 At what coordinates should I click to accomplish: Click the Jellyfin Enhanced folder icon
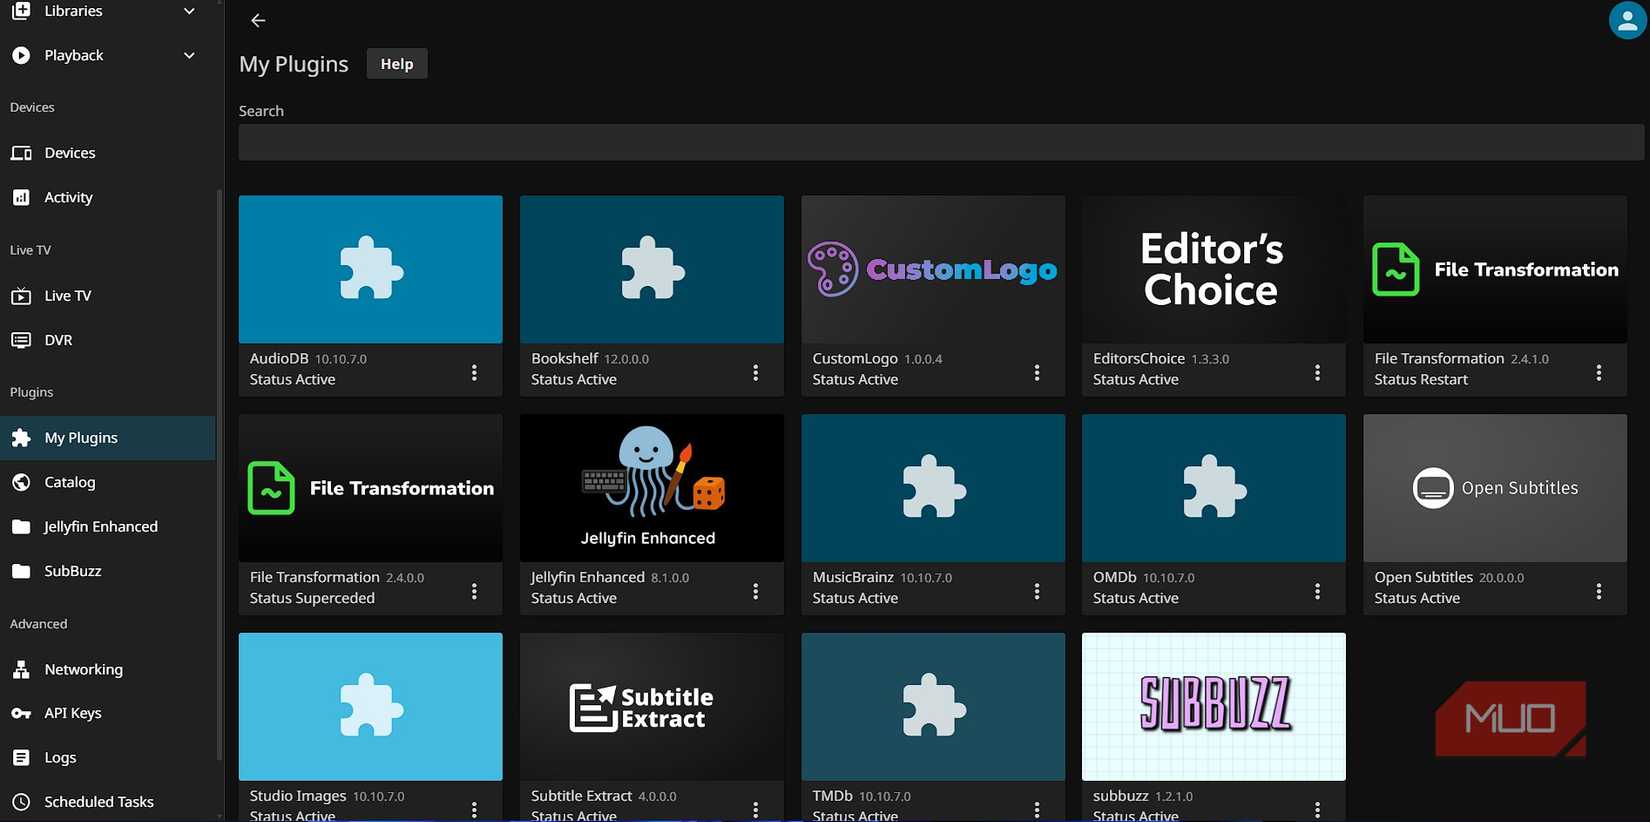pyautogui.click(x=21, y=527)
